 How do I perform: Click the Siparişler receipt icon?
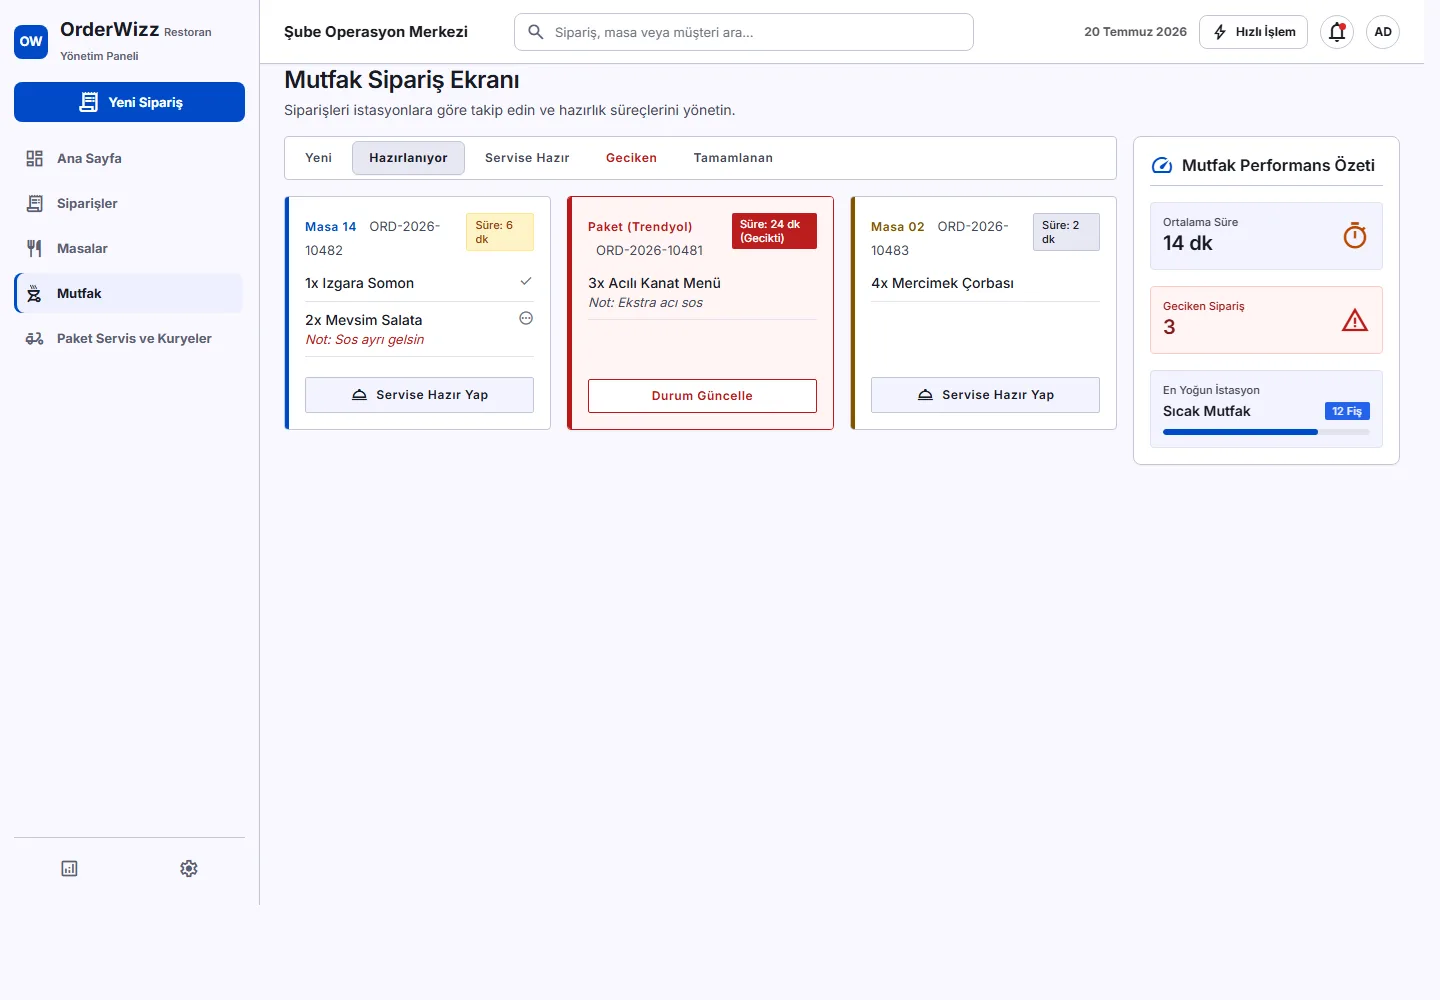point(35,203)
